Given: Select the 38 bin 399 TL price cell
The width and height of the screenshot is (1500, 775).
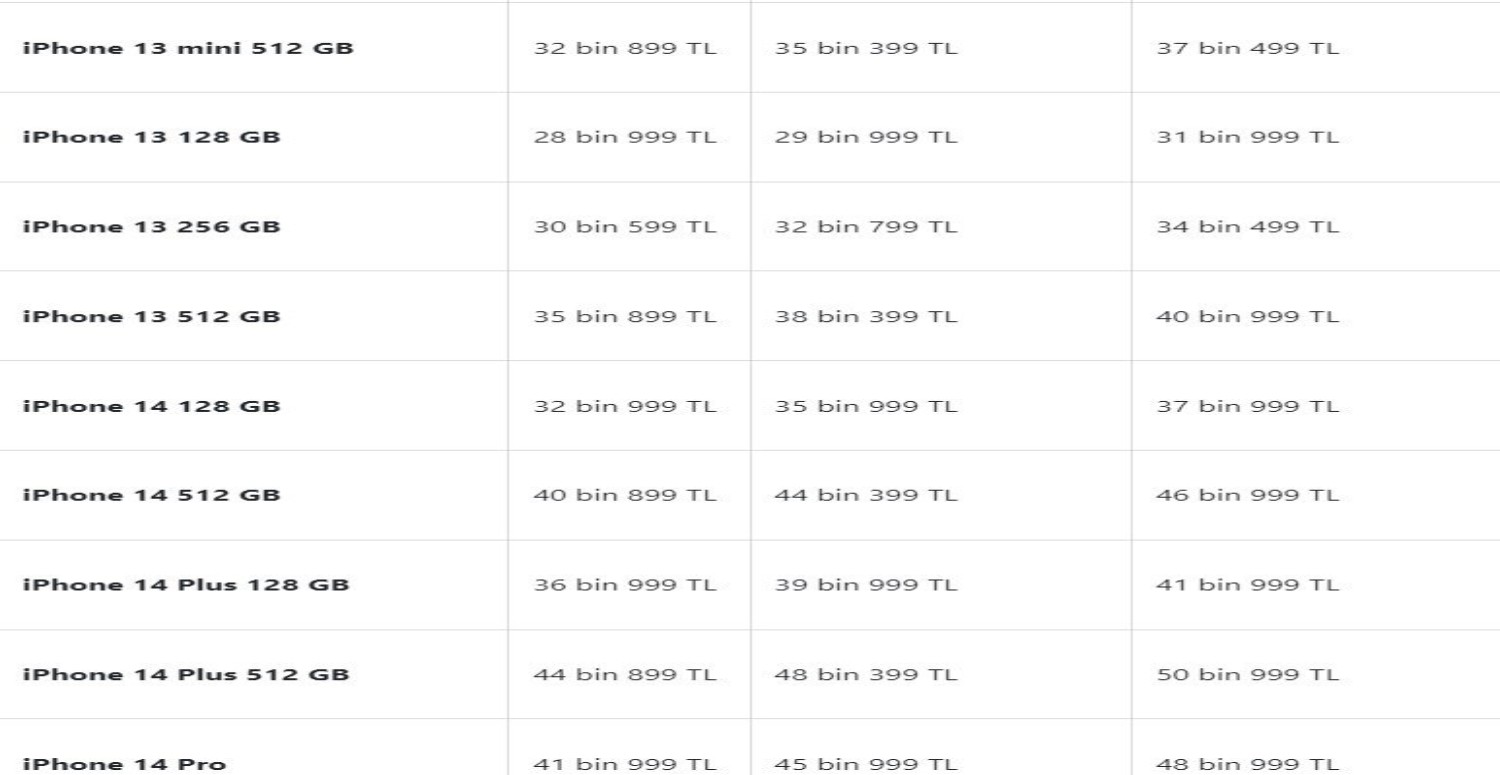Looking at the screenshot, I should coord(866,317).
